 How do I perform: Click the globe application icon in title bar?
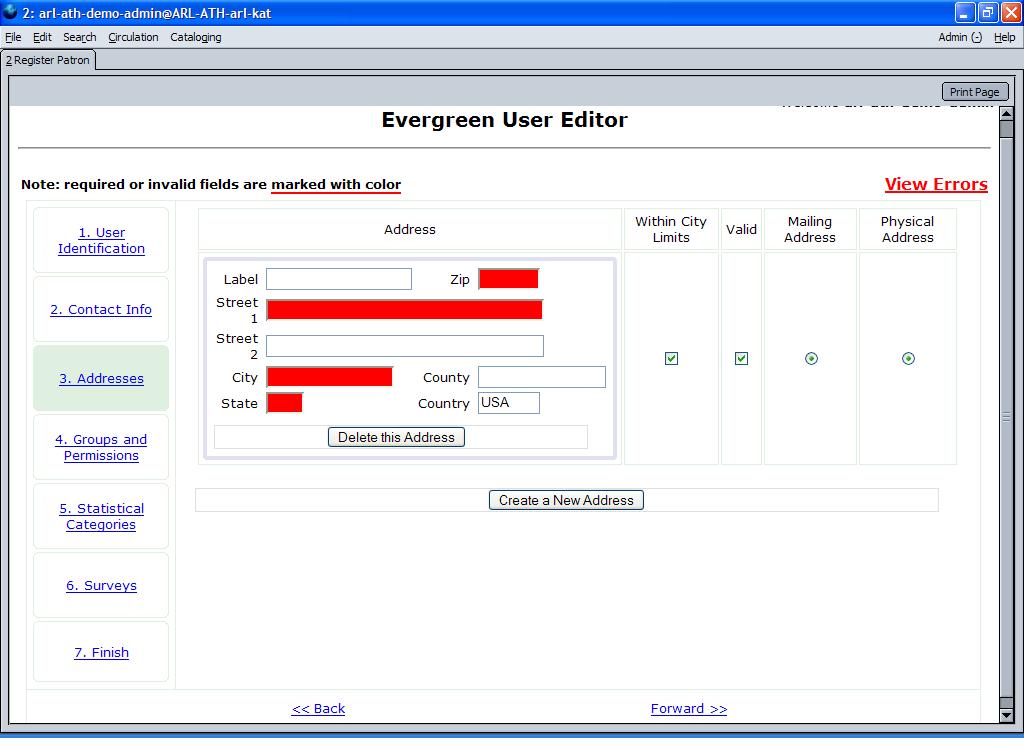click(x=10, y=13)
